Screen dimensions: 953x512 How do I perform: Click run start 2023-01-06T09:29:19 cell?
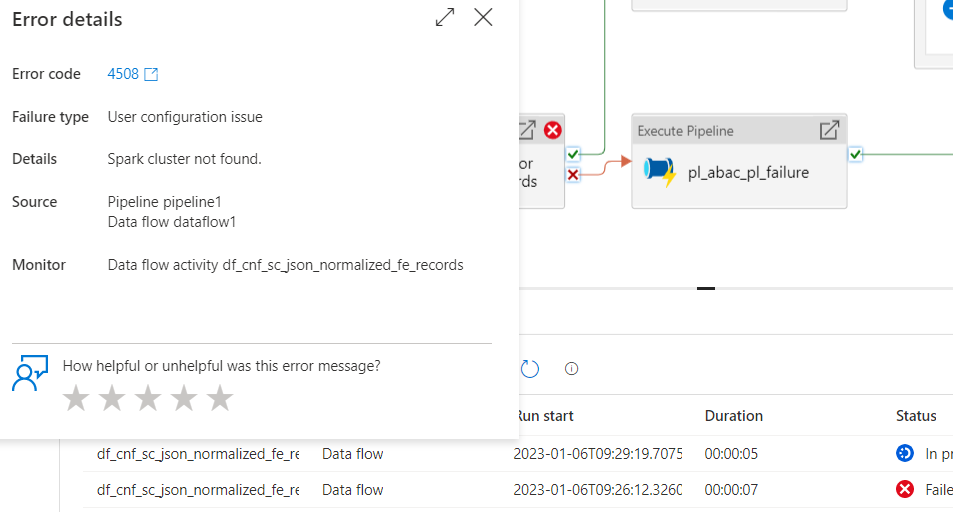(597, 454)
